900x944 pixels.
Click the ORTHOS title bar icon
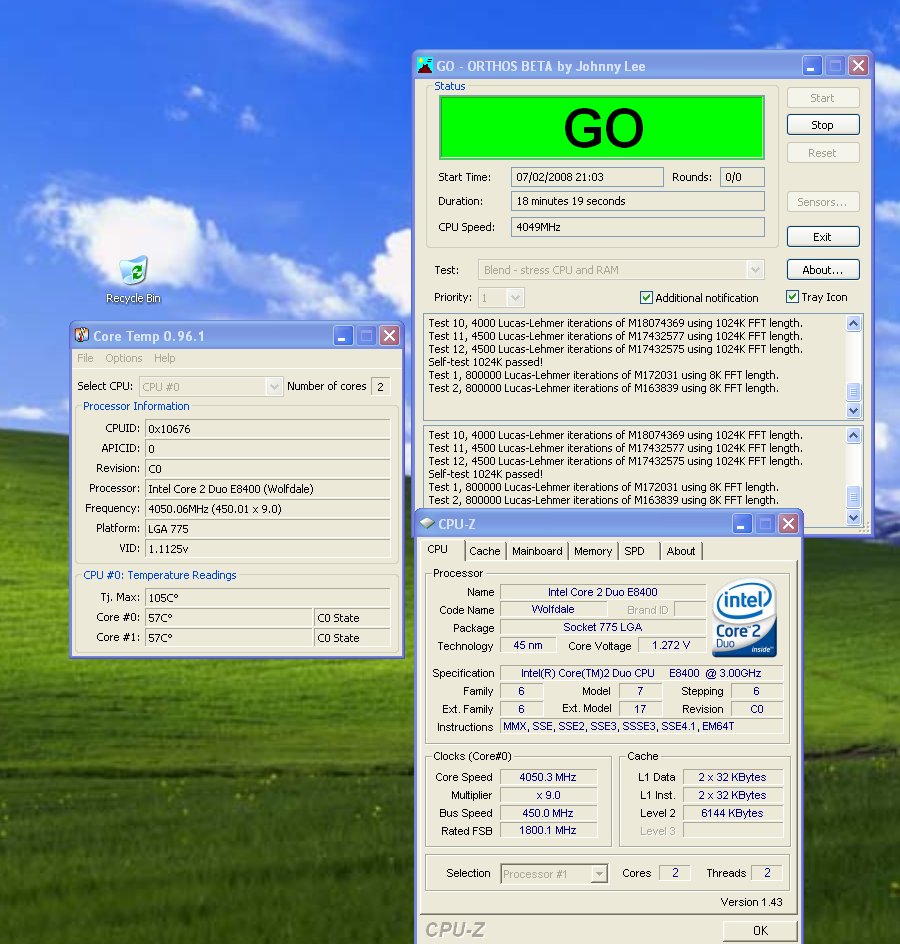(x=425, y=66)
